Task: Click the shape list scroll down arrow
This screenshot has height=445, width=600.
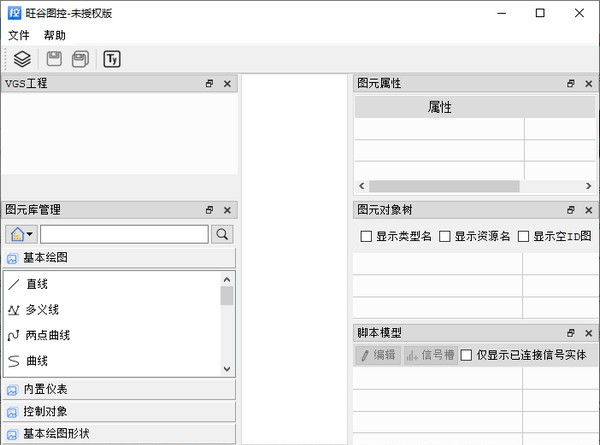Action: [x=227, y=369]
